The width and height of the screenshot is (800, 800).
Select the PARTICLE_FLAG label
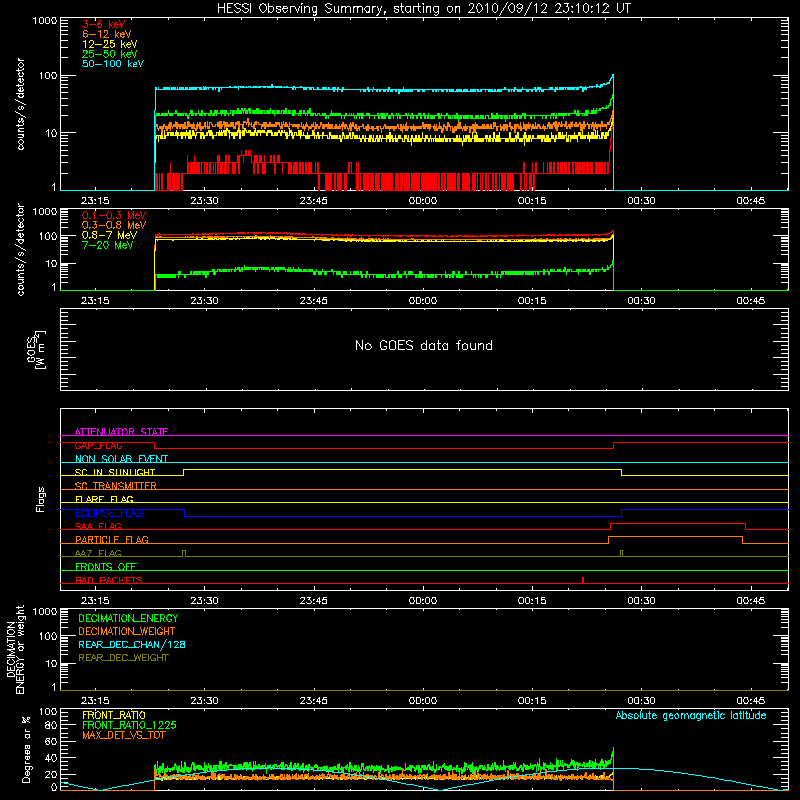pyautogui.click(x=112, y=539)
